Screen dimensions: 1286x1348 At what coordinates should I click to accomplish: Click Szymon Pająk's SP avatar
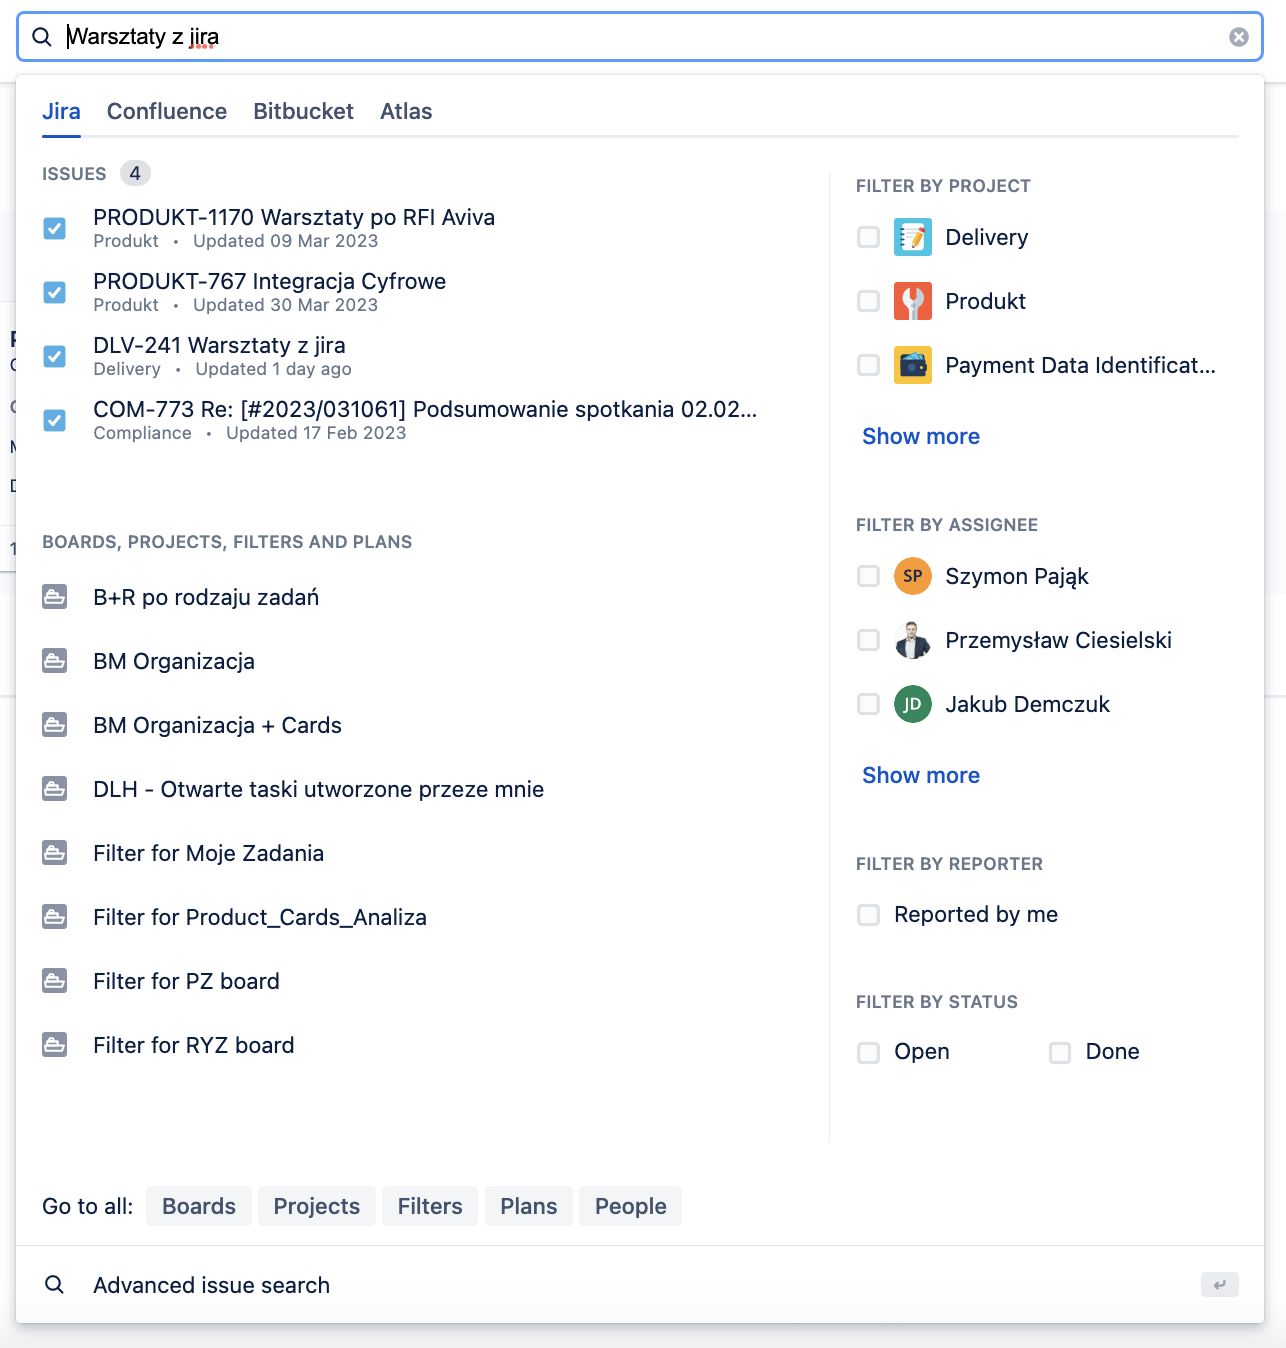click(x=912, y=576)
